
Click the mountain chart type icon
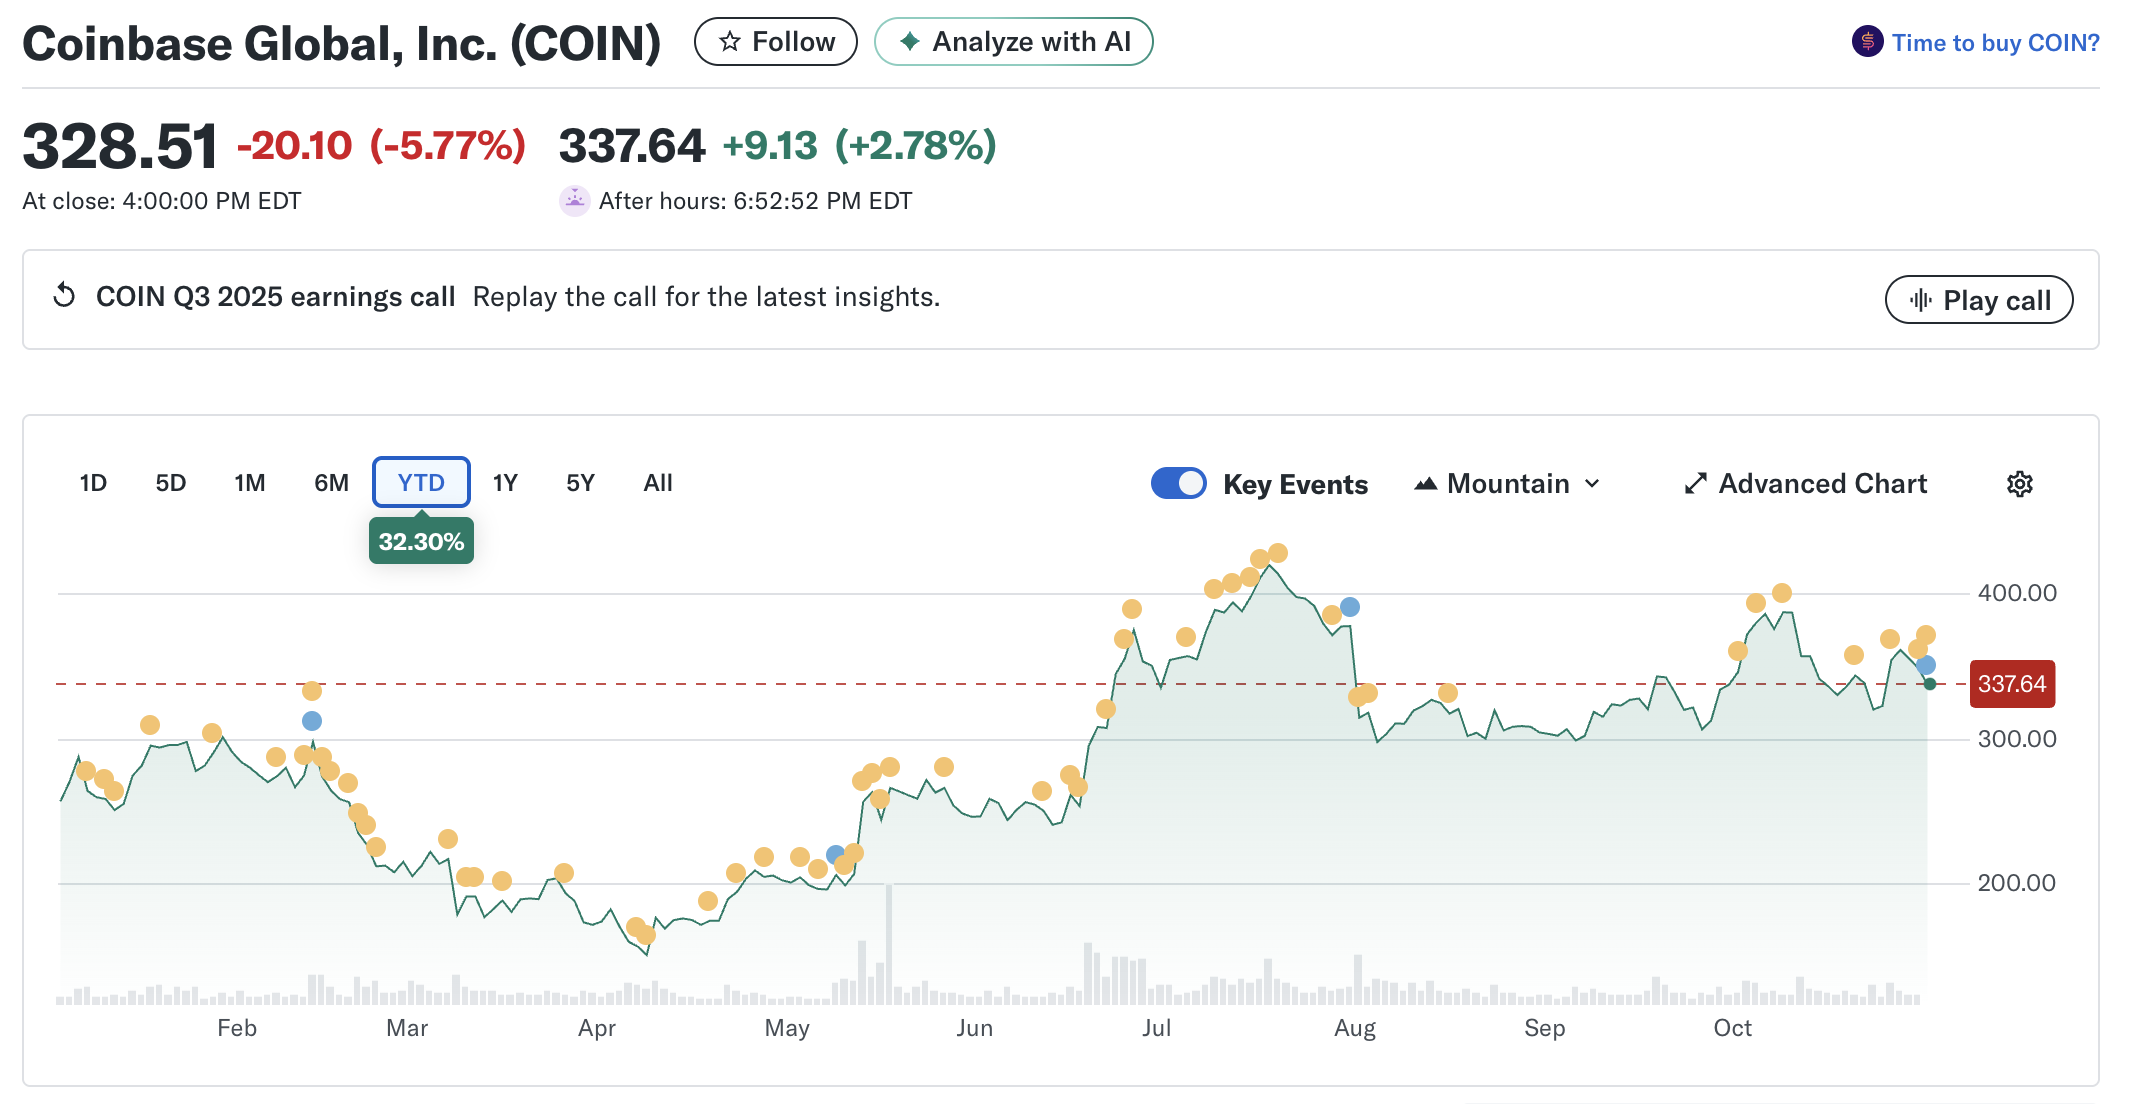point(1425,484)
